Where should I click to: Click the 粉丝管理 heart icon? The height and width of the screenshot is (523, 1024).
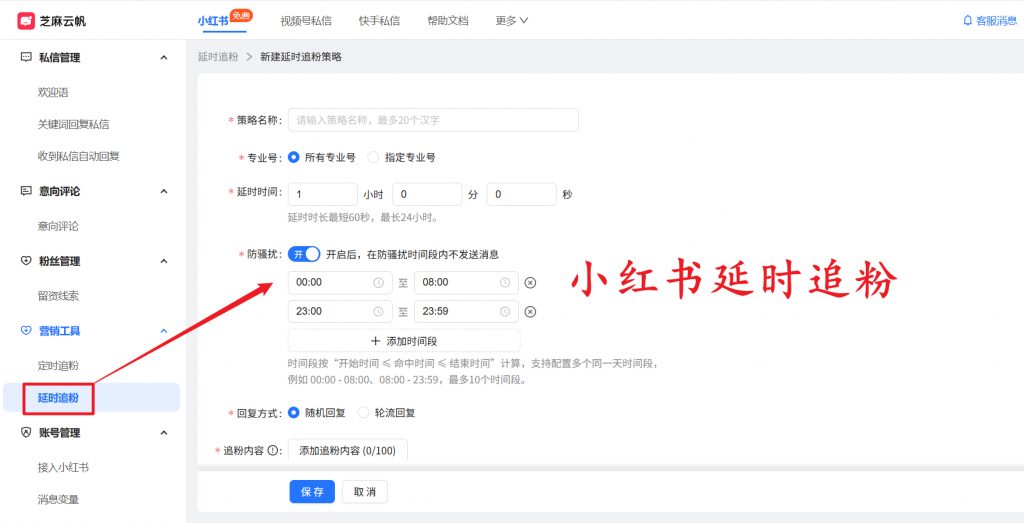tap(26, 261)
